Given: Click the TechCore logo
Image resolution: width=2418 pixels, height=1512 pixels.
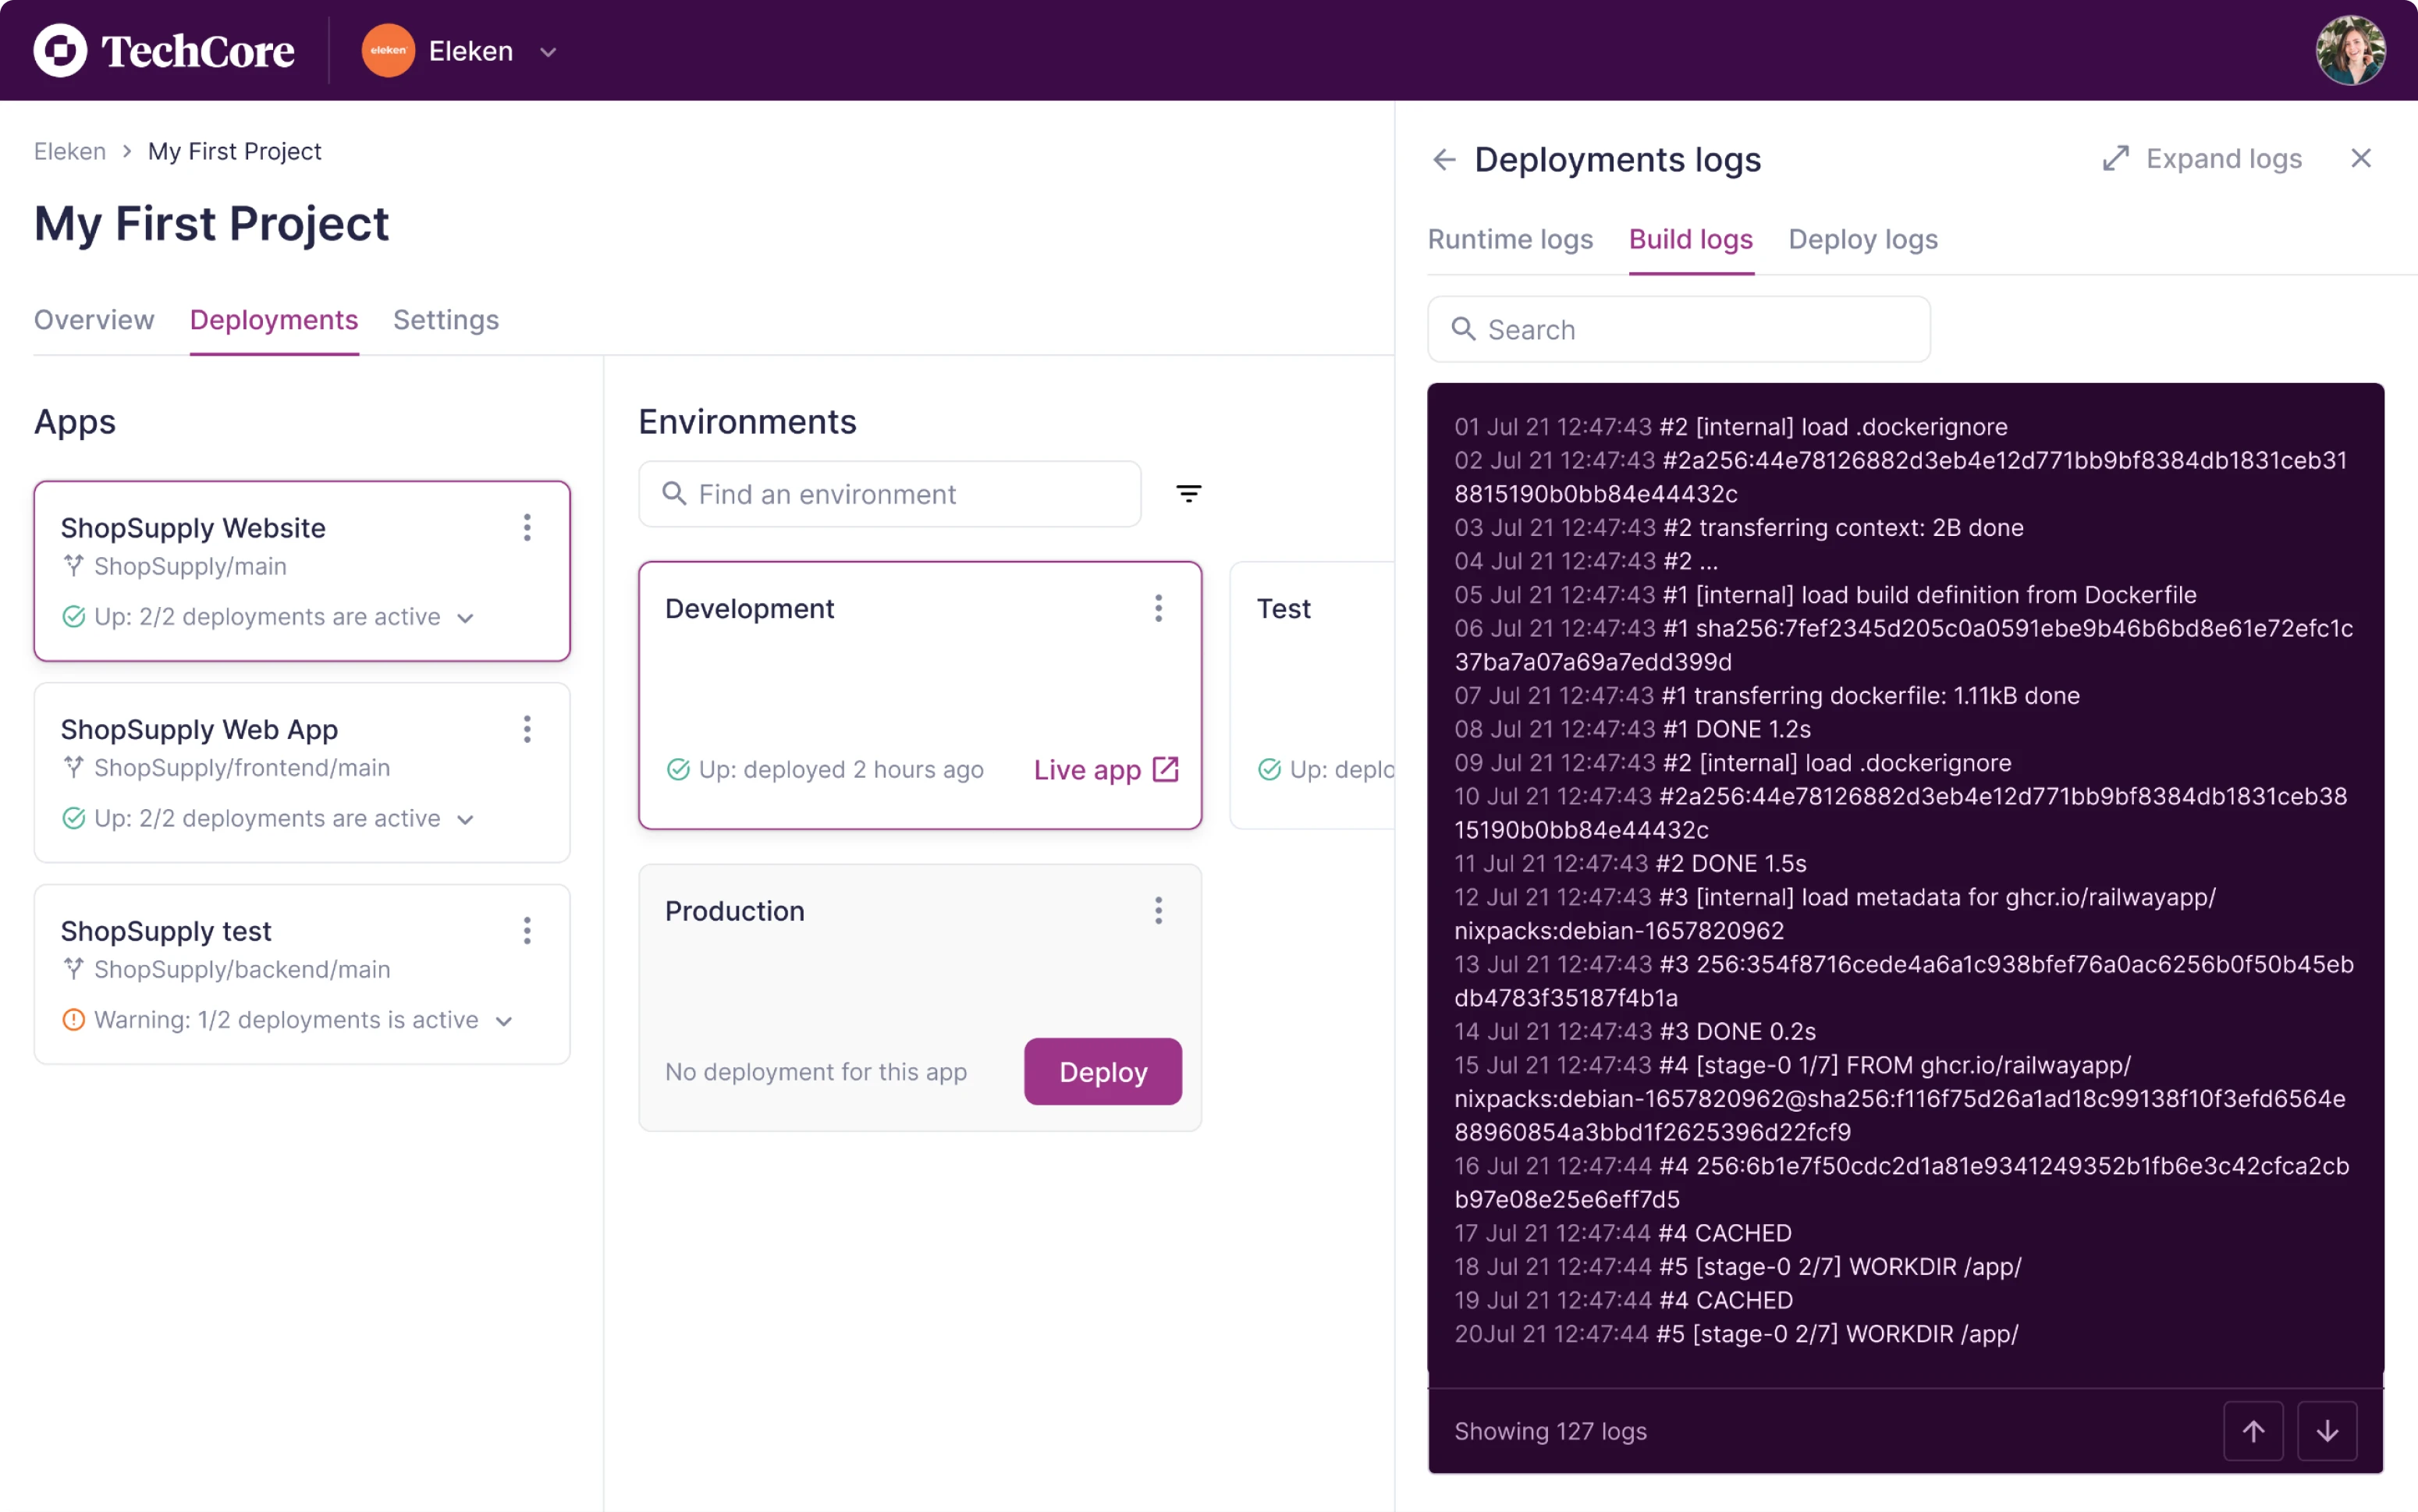Looking at the screenshot, I should (x=163, y=49).
